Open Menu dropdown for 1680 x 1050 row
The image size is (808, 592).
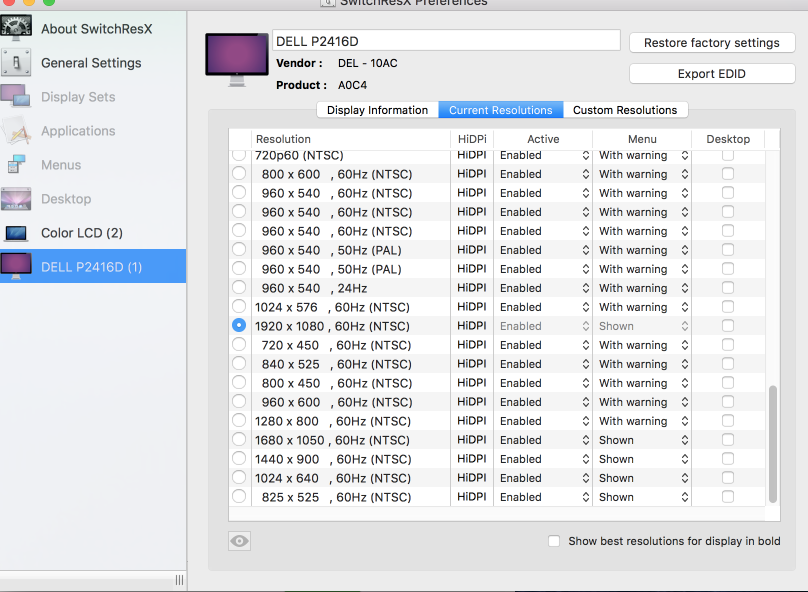point(643,440)
